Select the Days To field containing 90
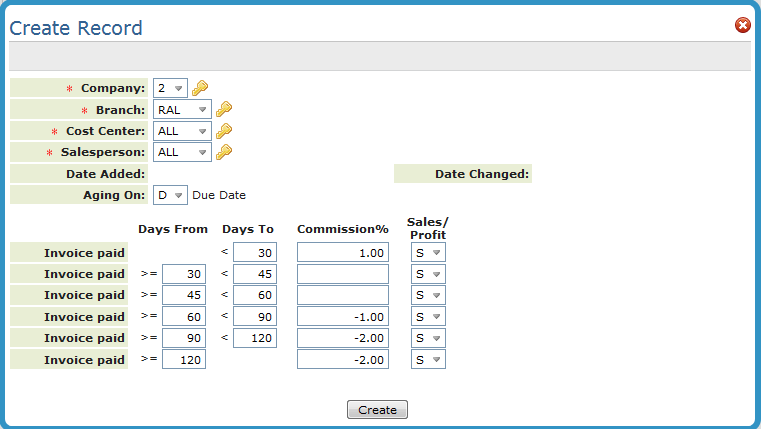Viewport: 761px width, 429px height. [255, 317]
